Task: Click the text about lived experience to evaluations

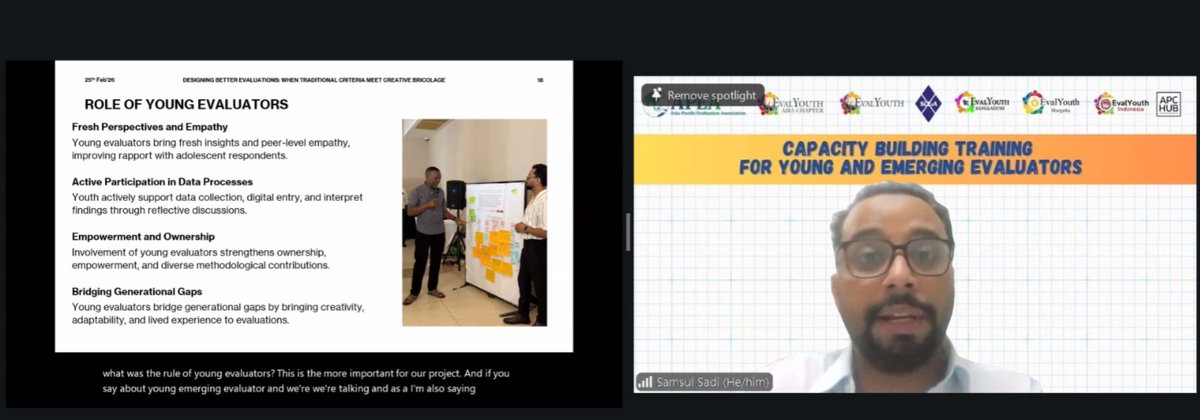Action: click(x=180, y=320)
